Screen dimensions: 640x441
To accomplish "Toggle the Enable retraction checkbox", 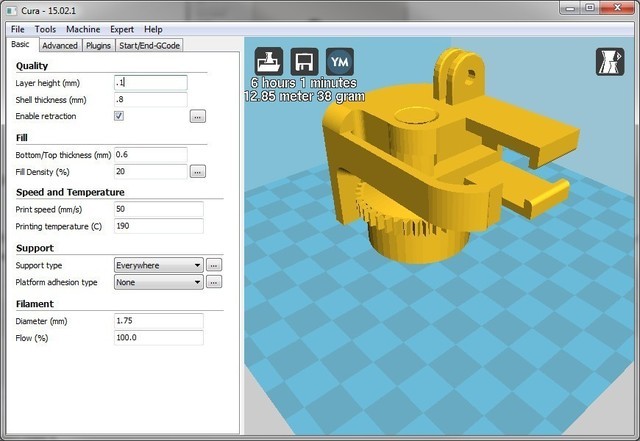I will (119, 116).
